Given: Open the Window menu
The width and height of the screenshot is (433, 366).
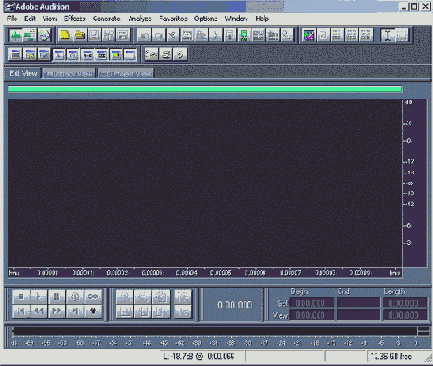Looking at the screenshot, I should (236, 19).
